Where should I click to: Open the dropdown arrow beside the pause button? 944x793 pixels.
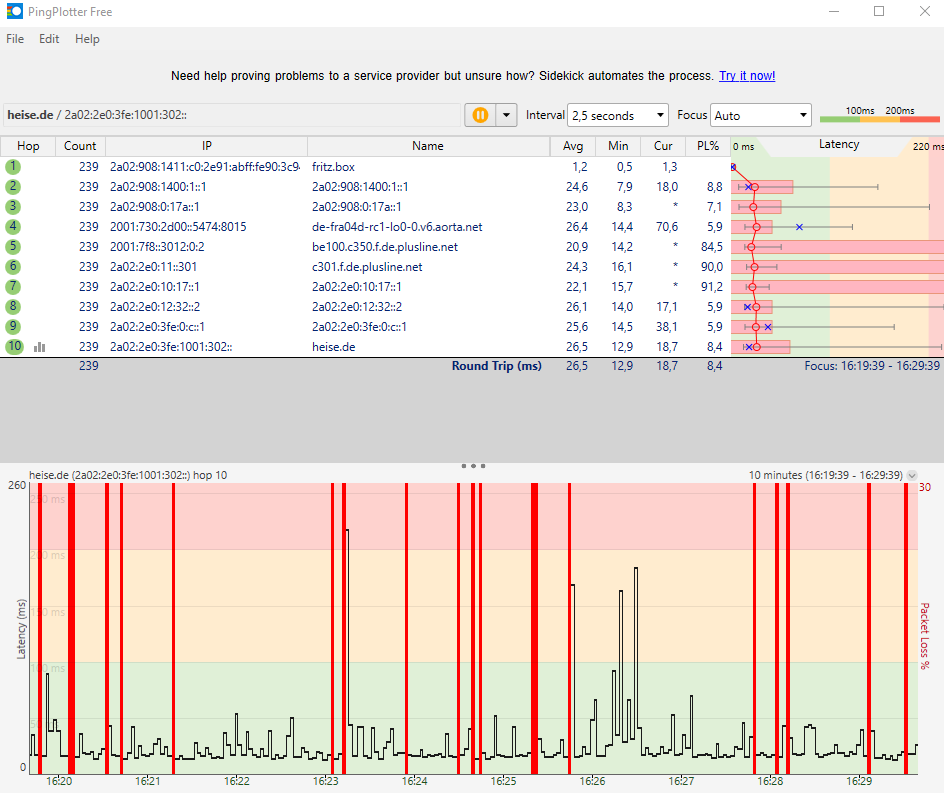coord(506,115)
